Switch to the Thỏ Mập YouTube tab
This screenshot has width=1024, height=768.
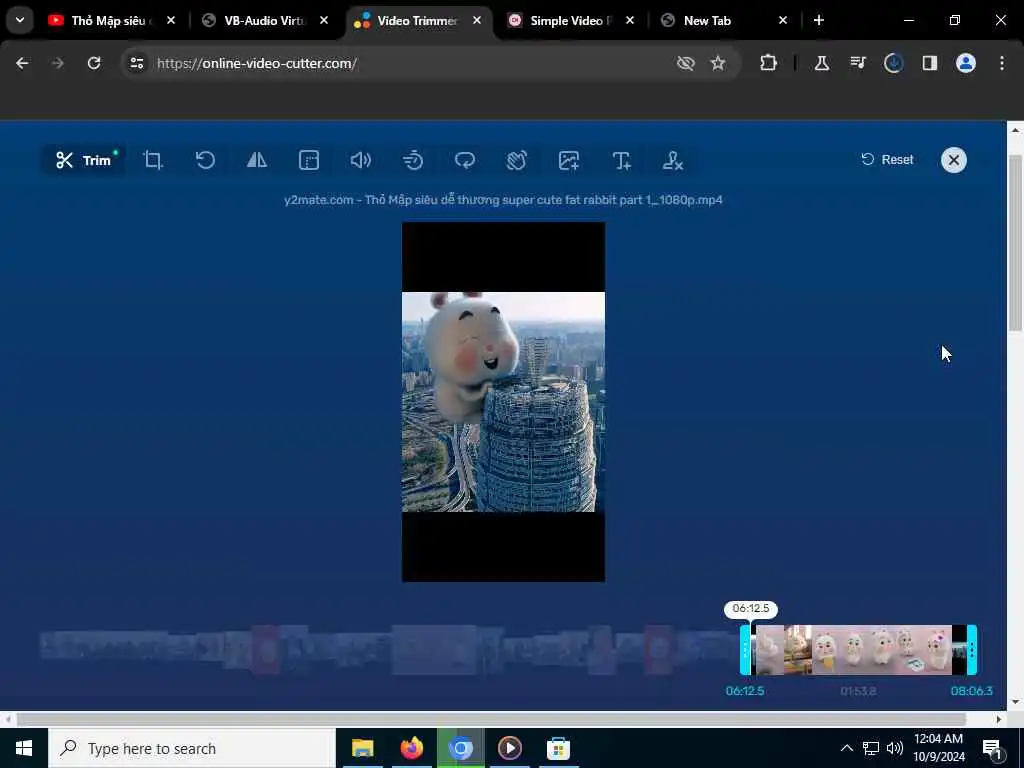111,21
